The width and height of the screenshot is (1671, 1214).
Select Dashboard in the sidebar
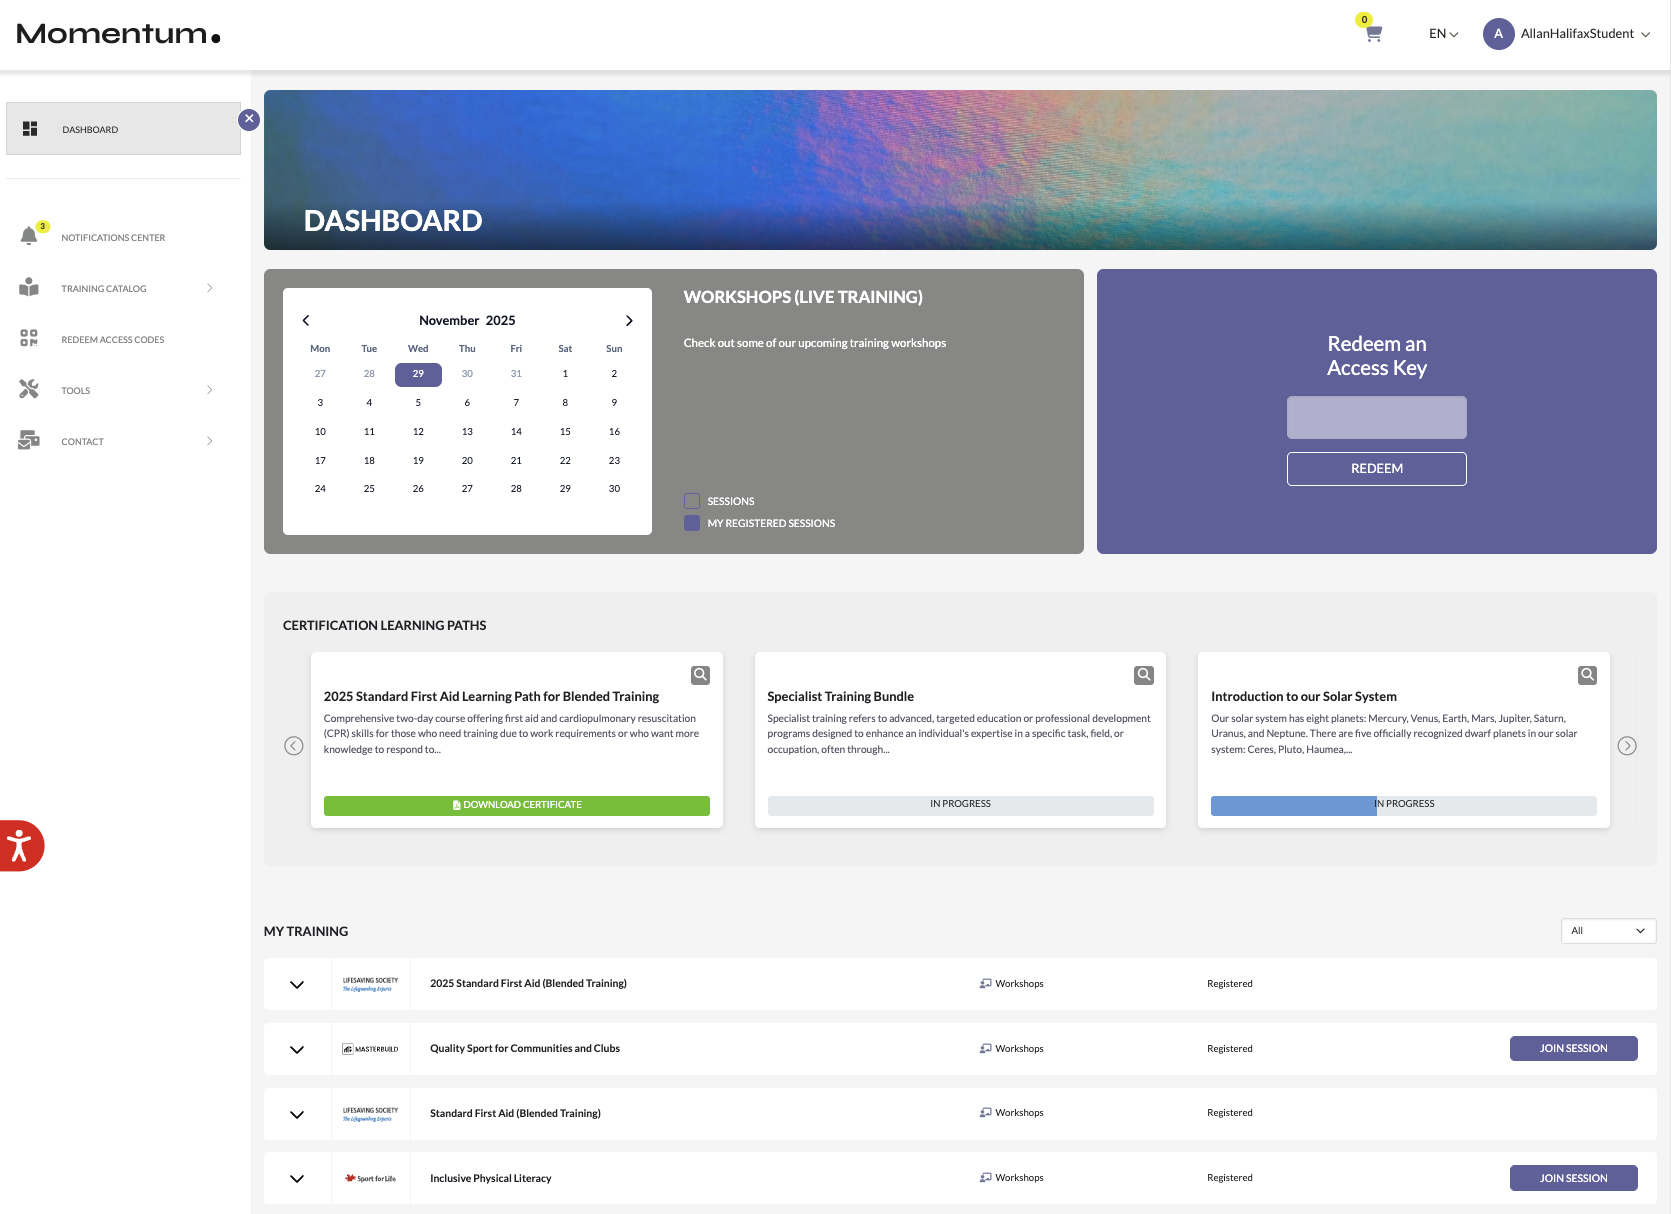pos(90,128)
